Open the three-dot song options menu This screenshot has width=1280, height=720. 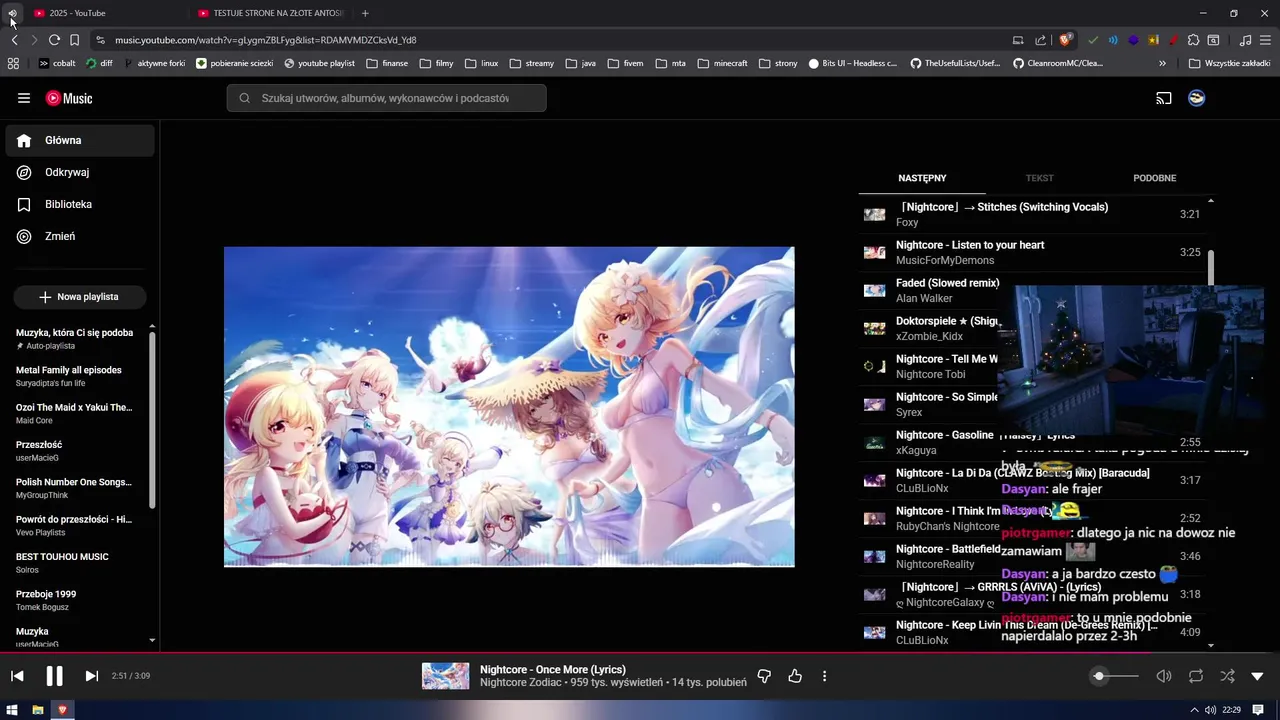(x=824, y=676)
